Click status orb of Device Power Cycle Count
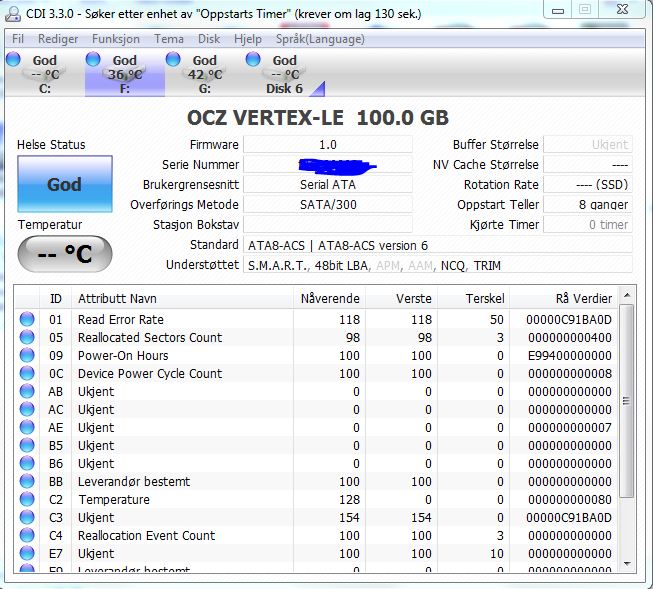 pyautogui.click(x=27, y=373)
